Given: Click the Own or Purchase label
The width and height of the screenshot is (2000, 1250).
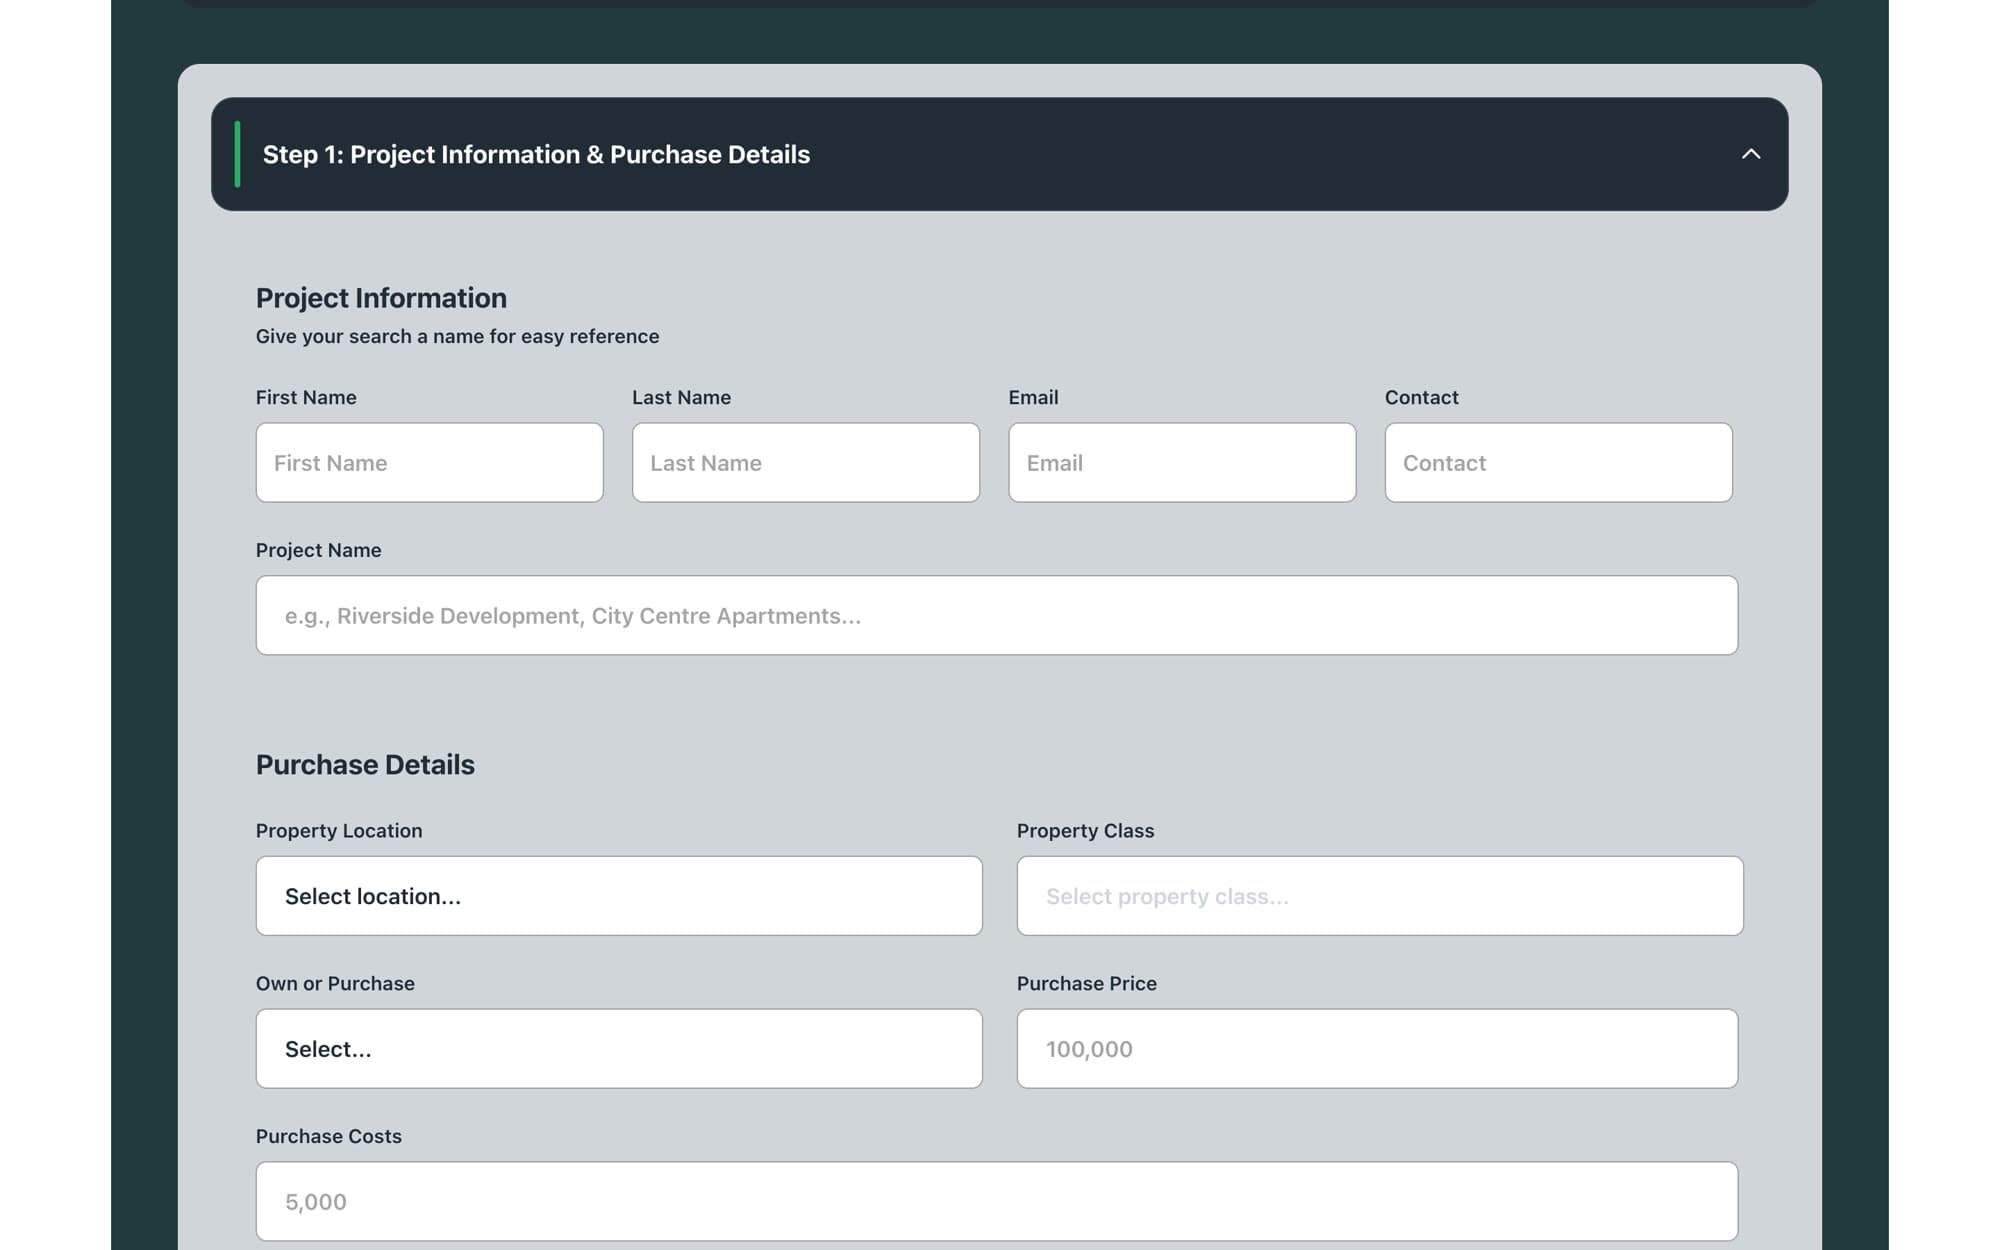Looking at the screenshot, I should tap(335, 983).
